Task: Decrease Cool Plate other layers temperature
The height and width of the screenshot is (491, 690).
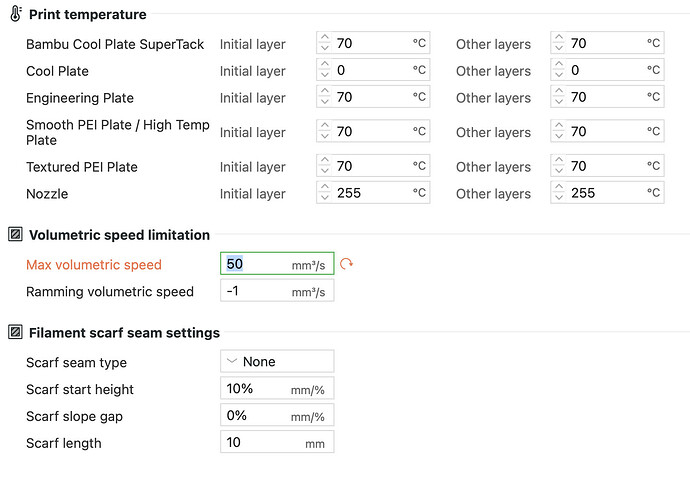Action: click(559, 74)
